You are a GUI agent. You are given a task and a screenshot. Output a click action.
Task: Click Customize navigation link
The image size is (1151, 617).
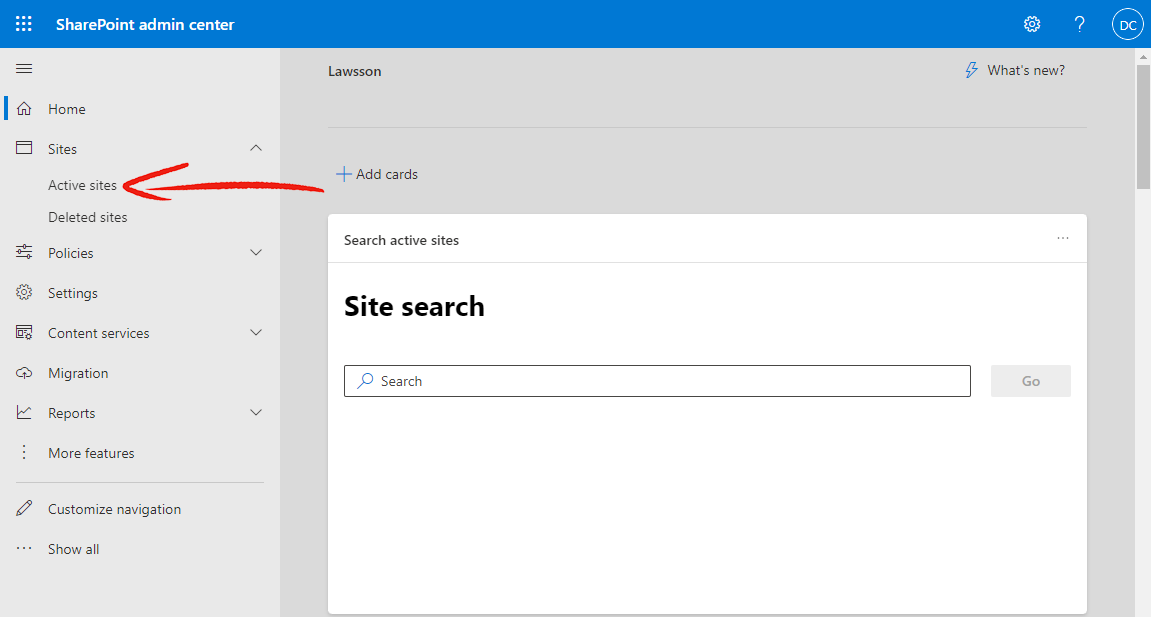[115, 509]
